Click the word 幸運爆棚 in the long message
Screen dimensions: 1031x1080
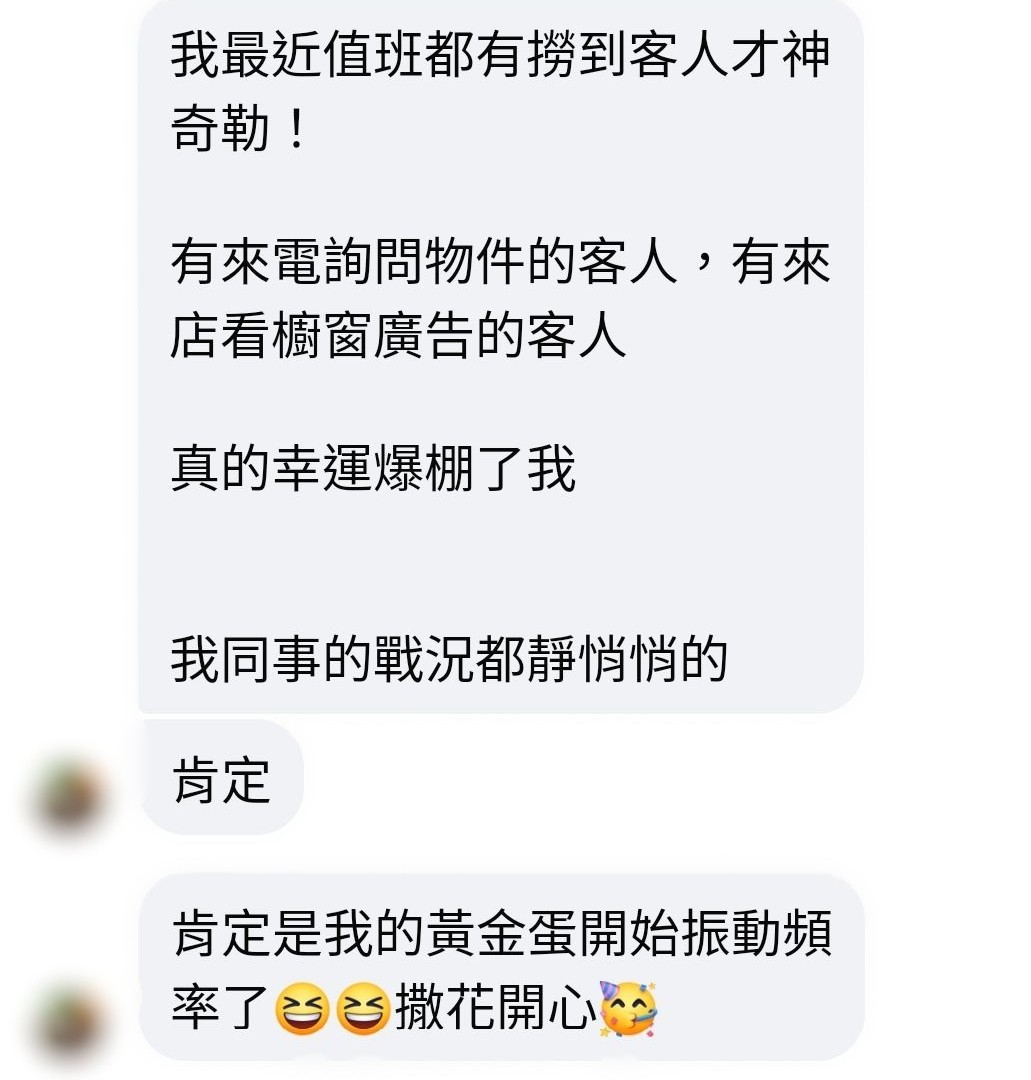373,469
